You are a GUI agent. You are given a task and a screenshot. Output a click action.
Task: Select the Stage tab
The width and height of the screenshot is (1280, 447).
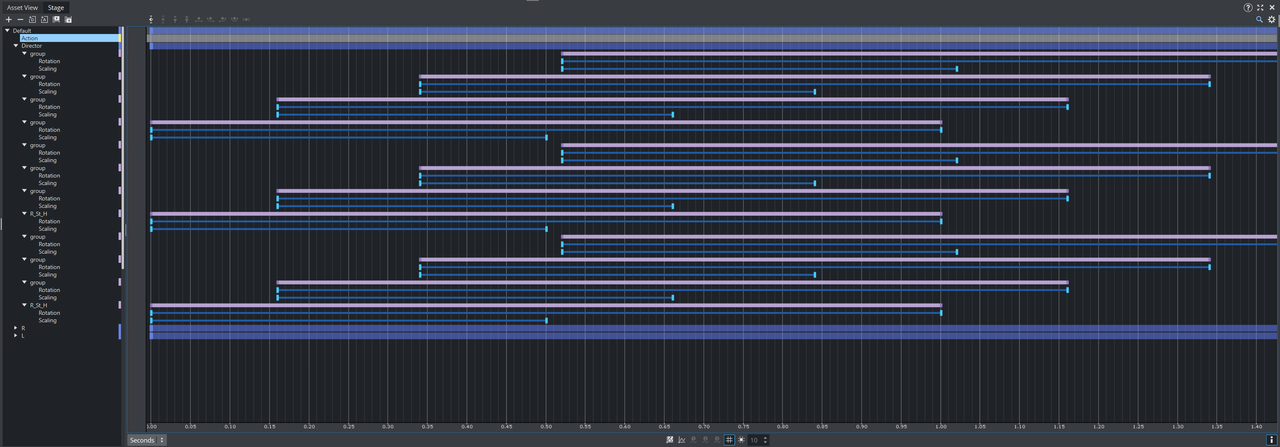coord(57,7)
